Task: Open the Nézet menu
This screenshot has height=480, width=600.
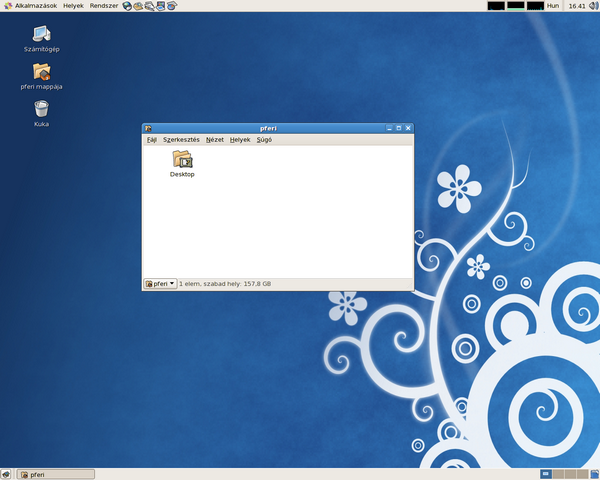Action: pos(215,140)
